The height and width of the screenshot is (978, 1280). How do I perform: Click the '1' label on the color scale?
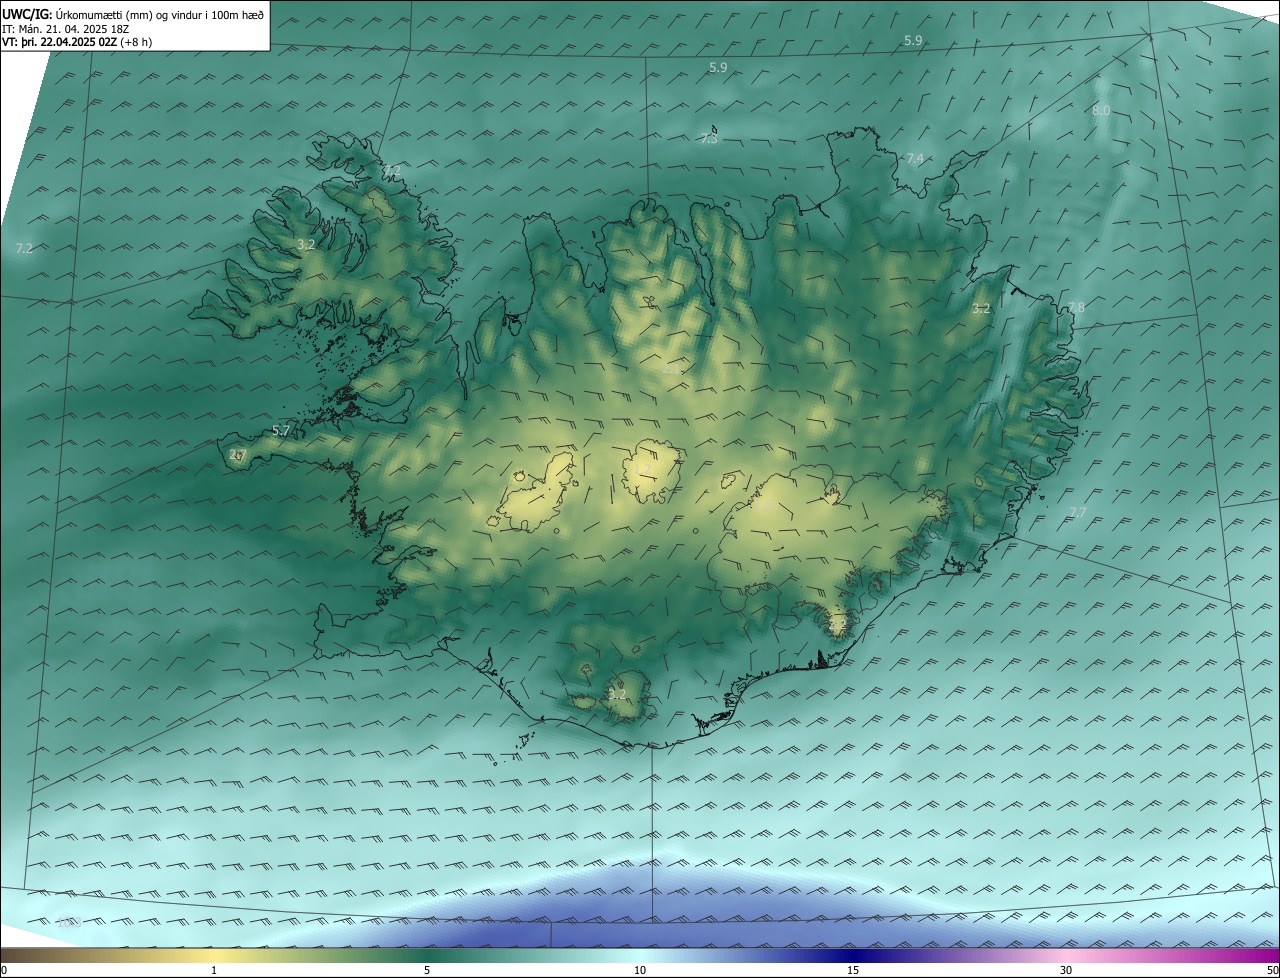[x=214, y=970]
